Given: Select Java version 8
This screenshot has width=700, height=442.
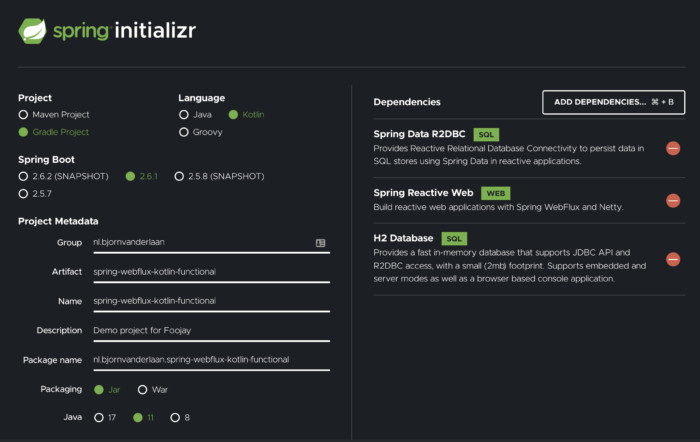Looking at the screenshot, I should coord(175,417).
